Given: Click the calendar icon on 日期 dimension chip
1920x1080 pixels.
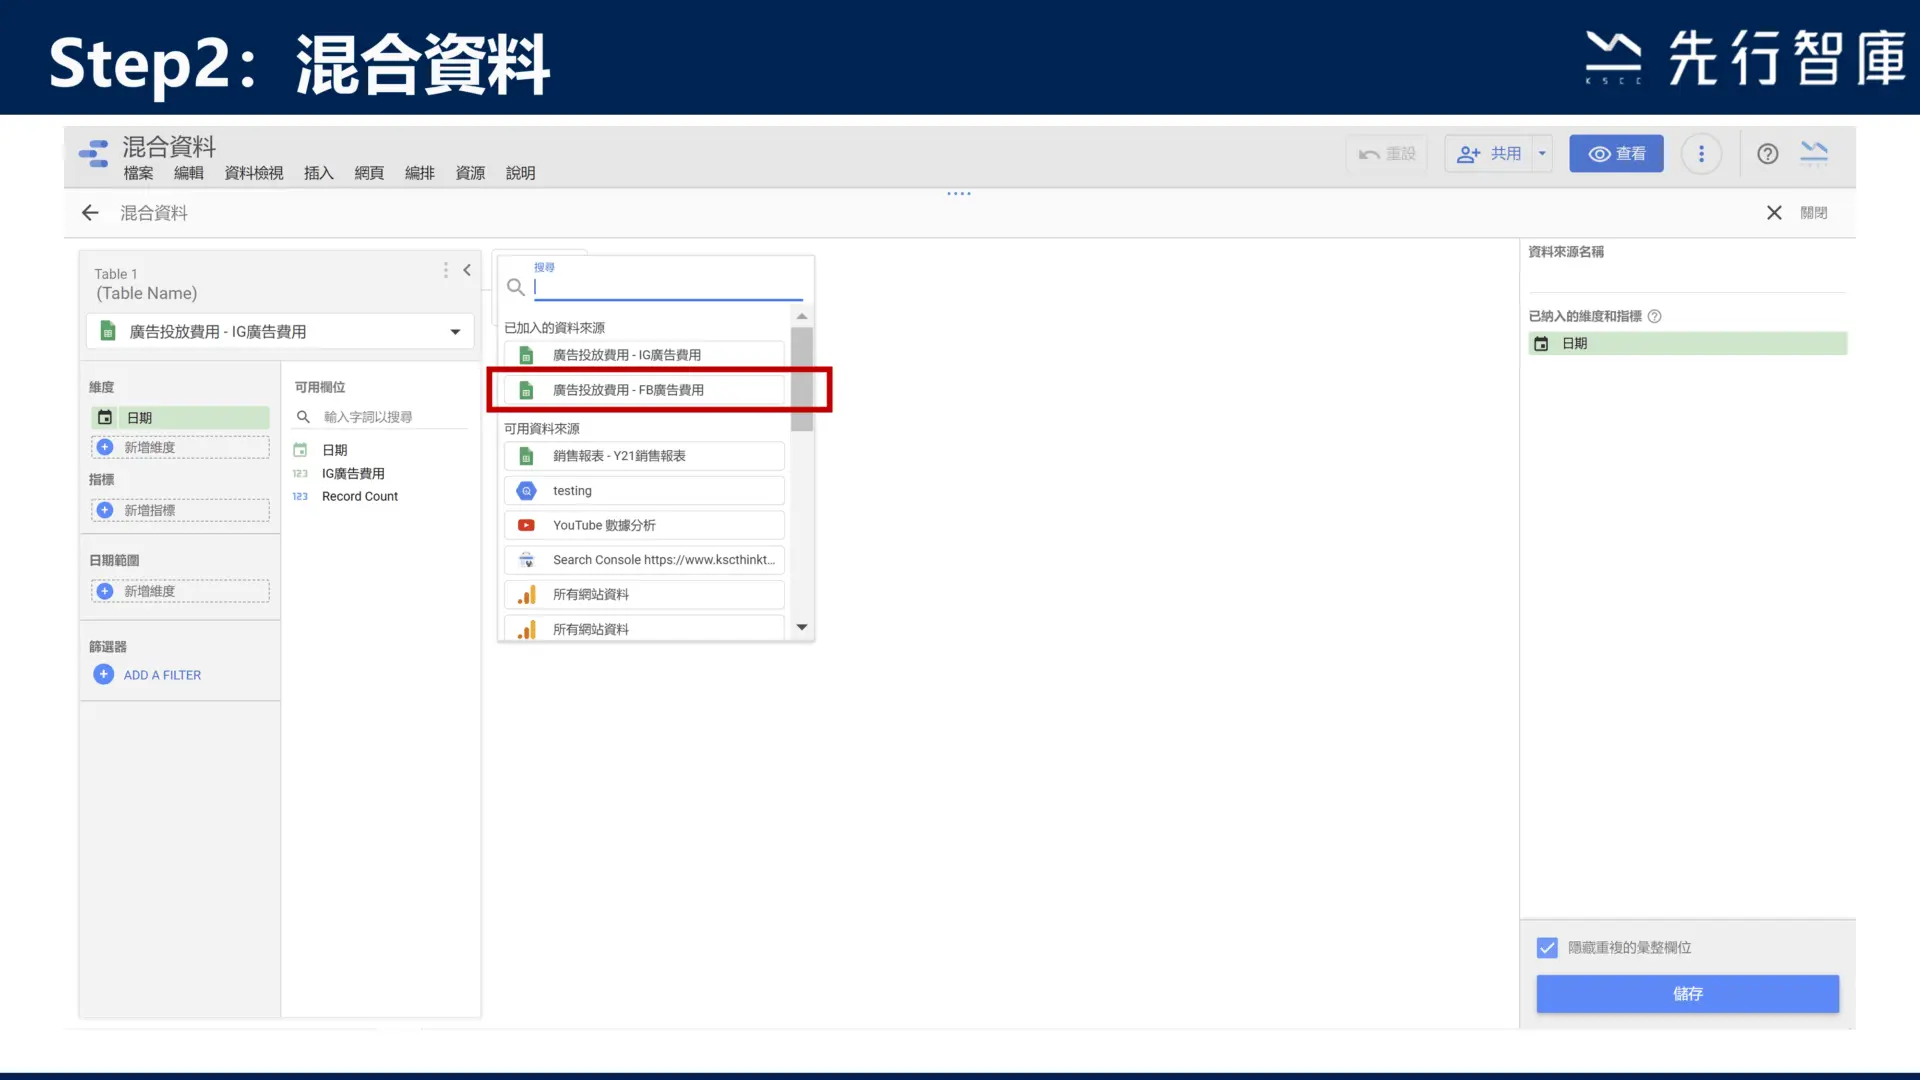Looking at the screenshot, I should click(105, 418).
